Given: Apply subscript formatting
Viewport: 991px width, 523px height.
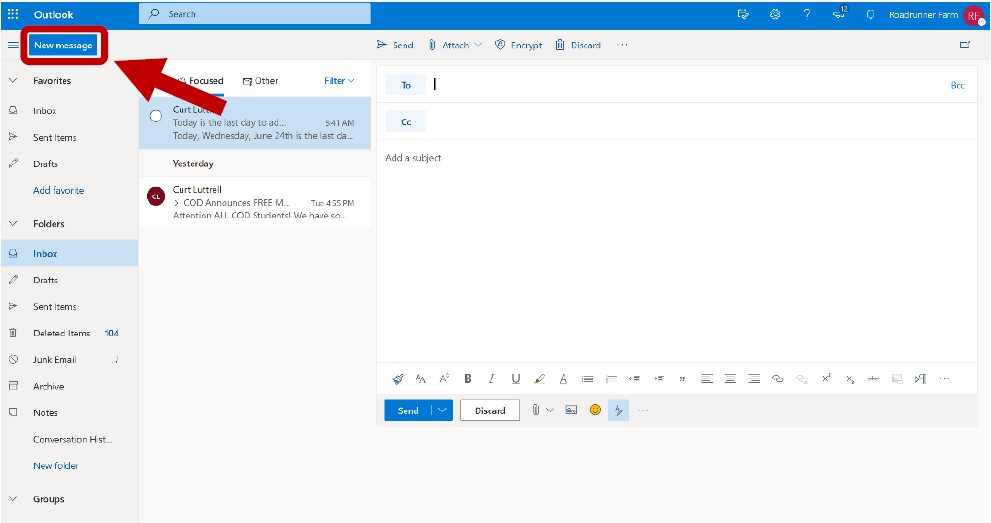Looking at the screenshot, I should click(x=850, y=380).
